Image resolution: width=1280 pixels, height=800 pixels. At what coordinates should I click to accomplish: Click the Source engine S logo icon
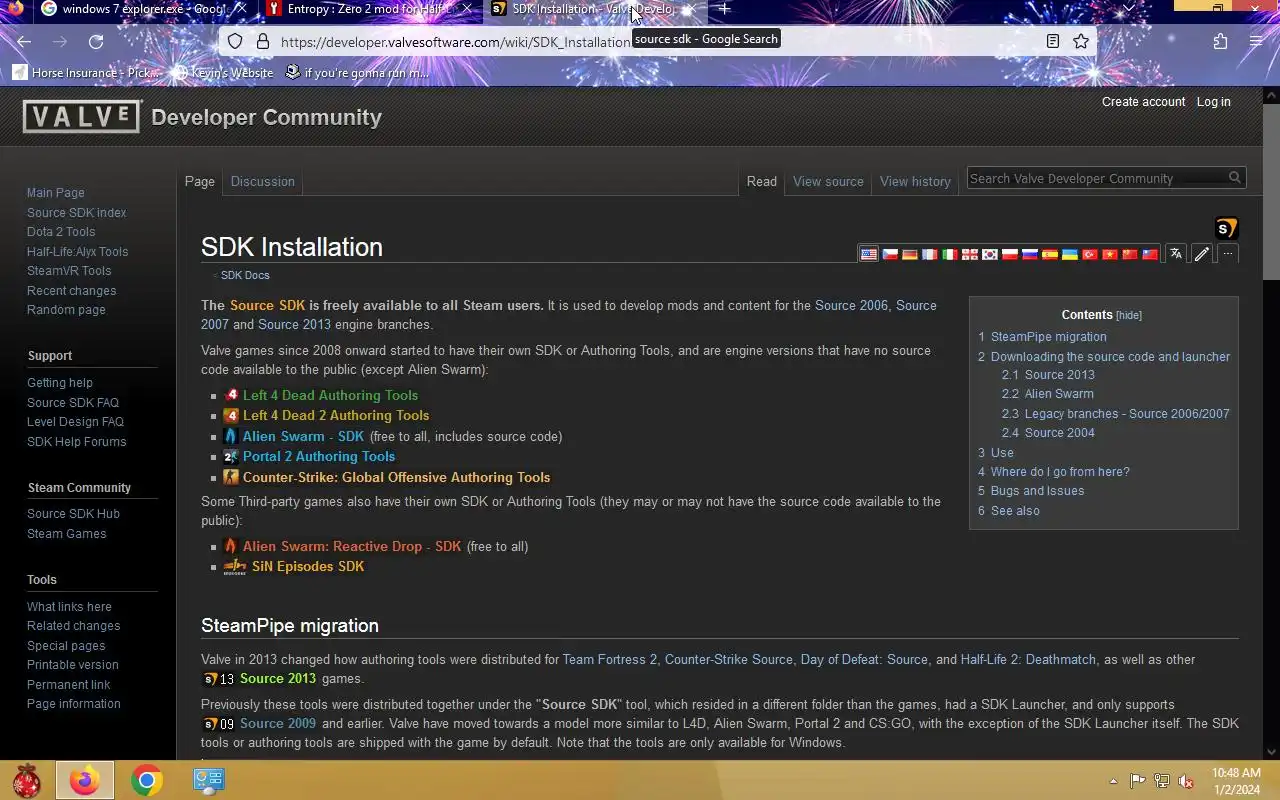pos(1226,228)
